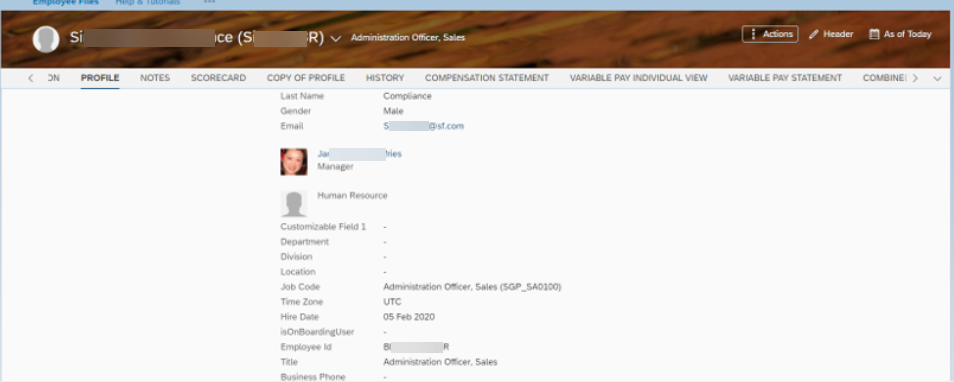
Task: Click the employee avatar icon in header
Action: coord(46,40)
